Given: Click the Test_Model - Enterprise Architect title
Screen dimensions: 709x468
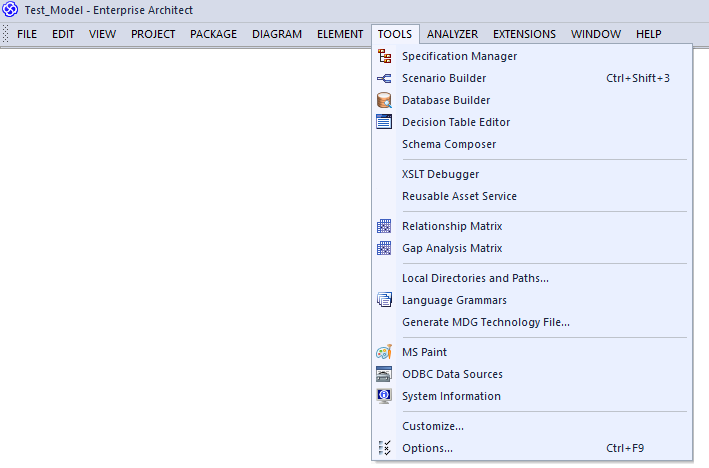Looking at the screenshot, I should click(x=109, y=10).
